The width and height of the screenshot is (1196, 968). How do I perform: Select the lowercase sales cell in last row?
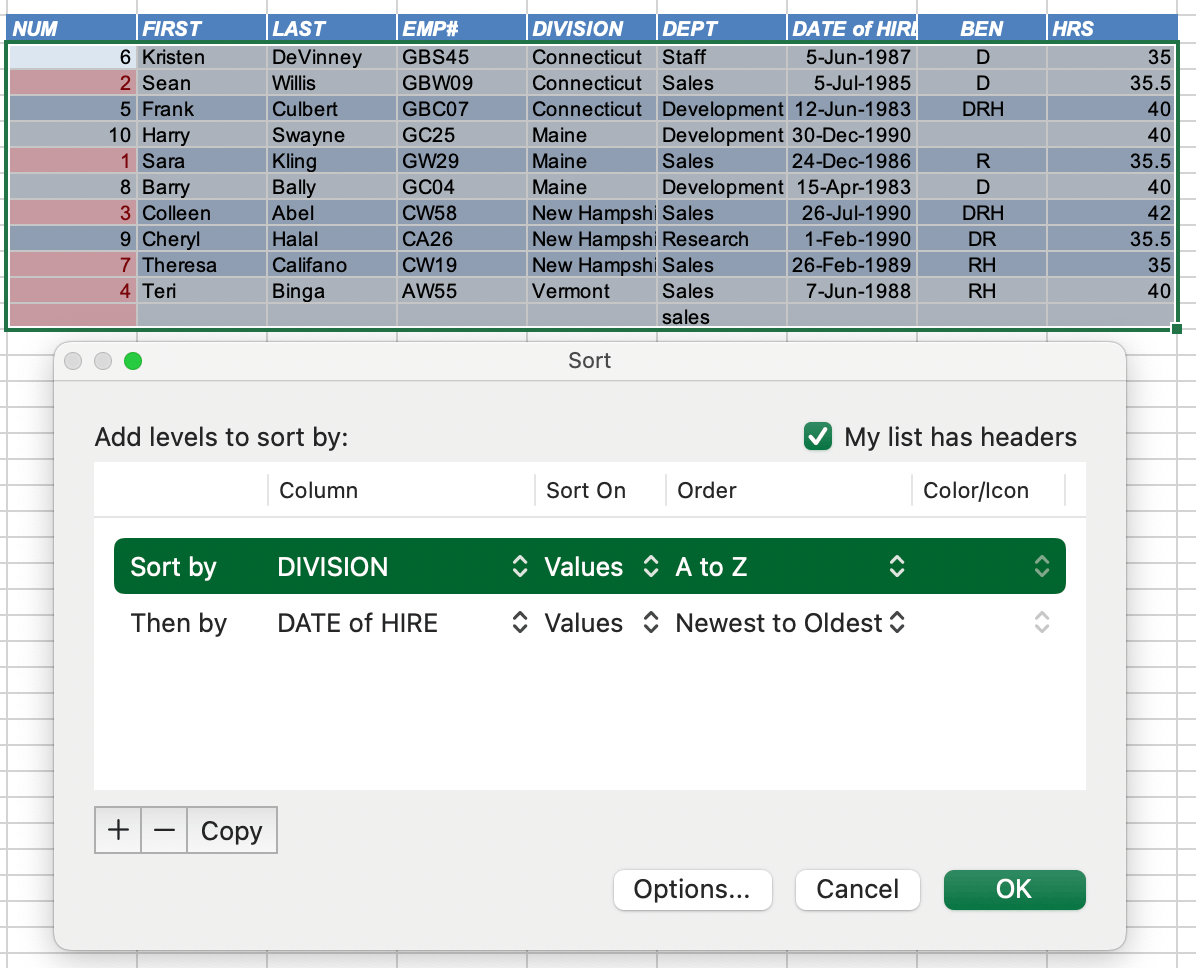coord(722,317)
